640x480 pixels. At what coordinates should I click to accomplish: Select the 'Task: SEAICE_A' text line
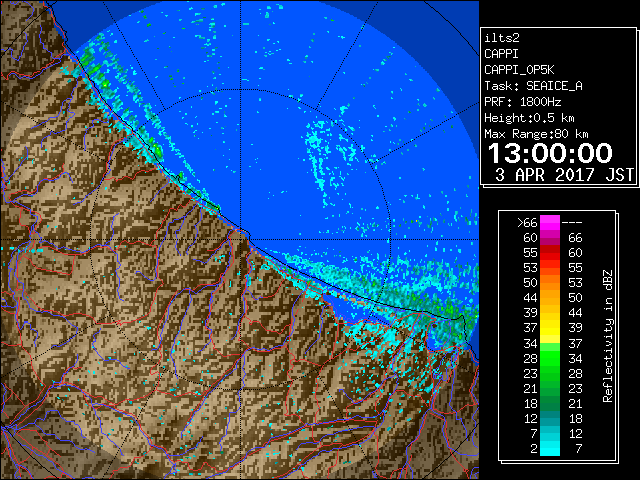point(533,86)
